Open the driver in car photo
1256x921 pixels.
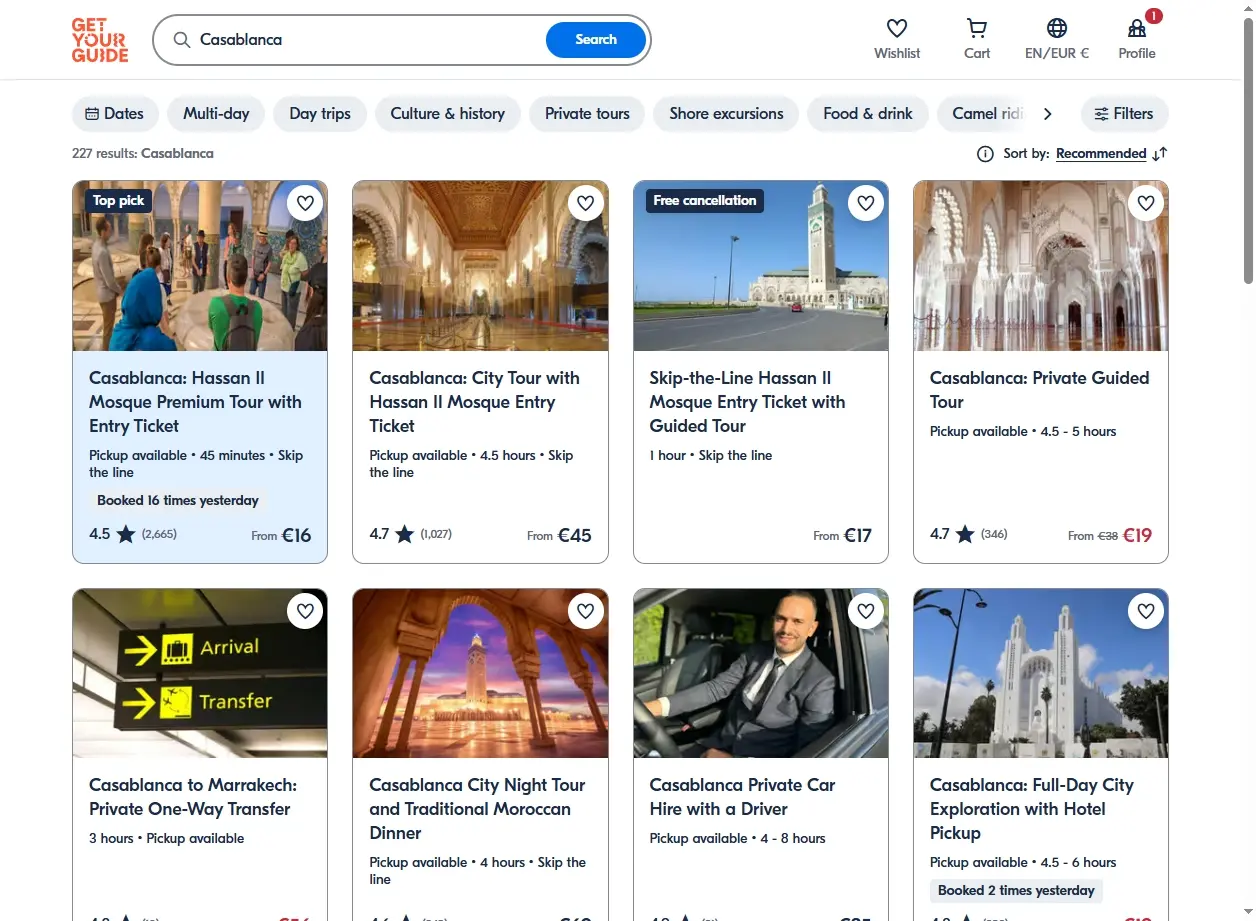tap(760, 673)
